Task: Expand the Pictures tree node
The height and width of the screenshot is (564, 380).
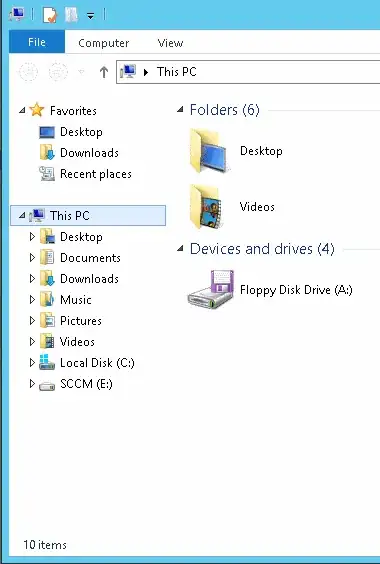Action: coord(32,320)
